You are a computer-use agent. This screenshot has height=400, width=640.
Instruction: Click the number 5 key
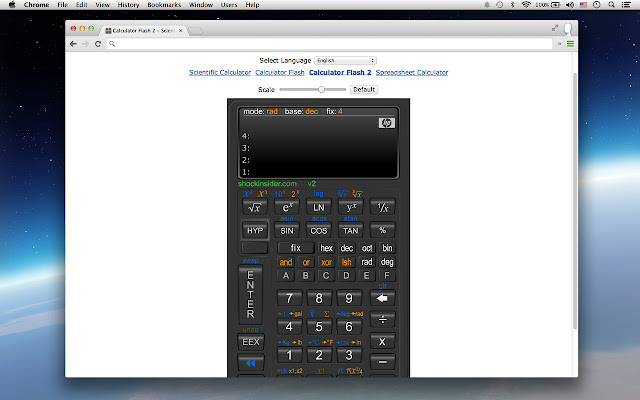coord(319,327)
